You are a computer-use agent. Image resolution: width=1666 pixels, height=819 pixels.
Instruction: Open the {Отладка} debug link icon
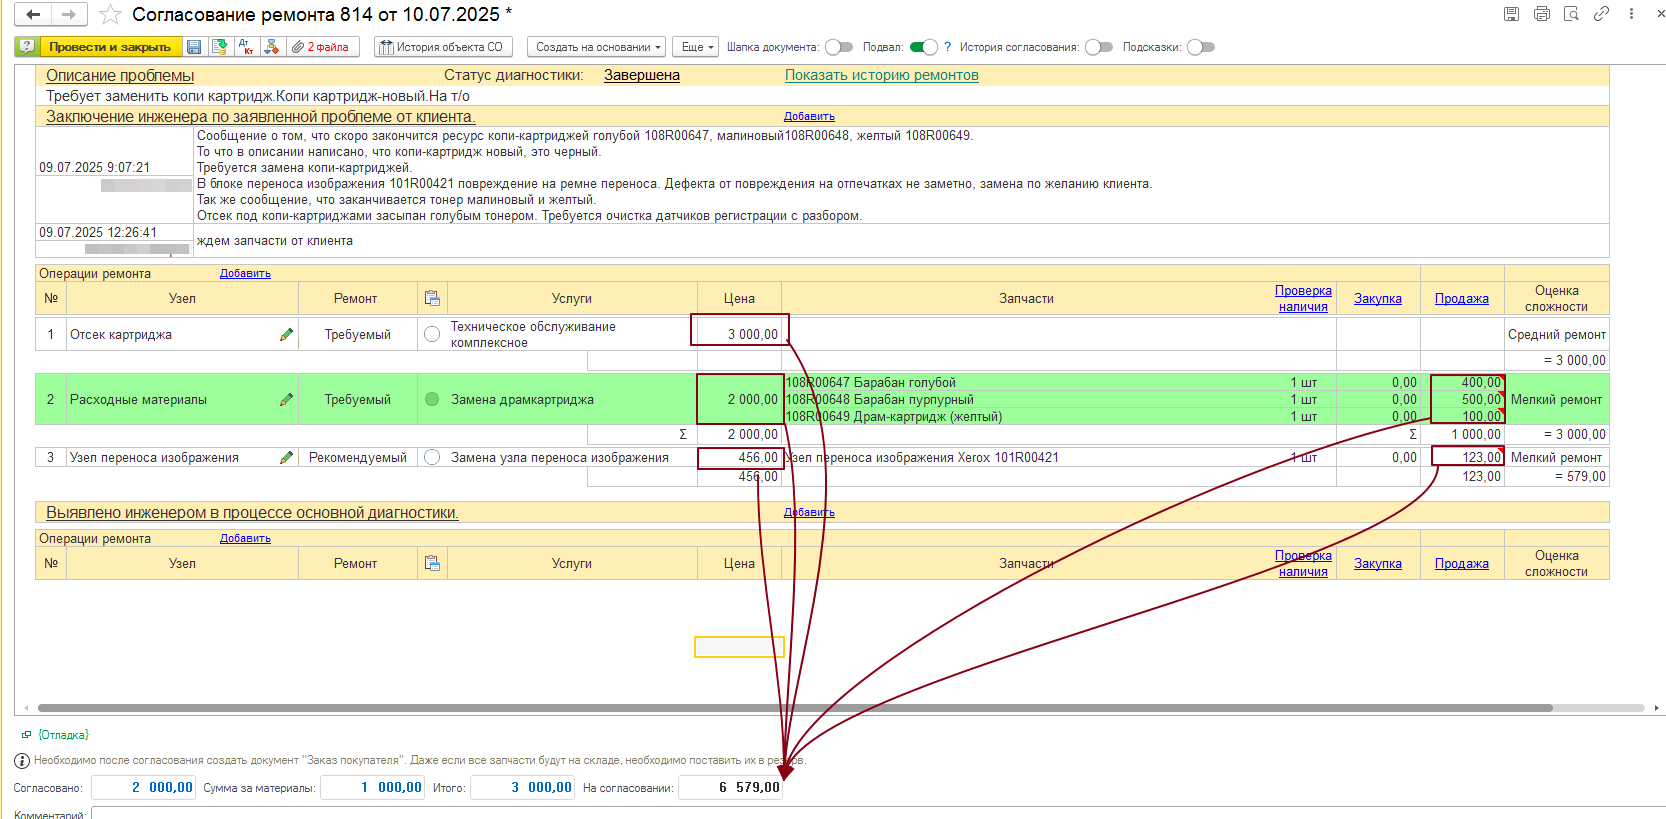(27, 735)
